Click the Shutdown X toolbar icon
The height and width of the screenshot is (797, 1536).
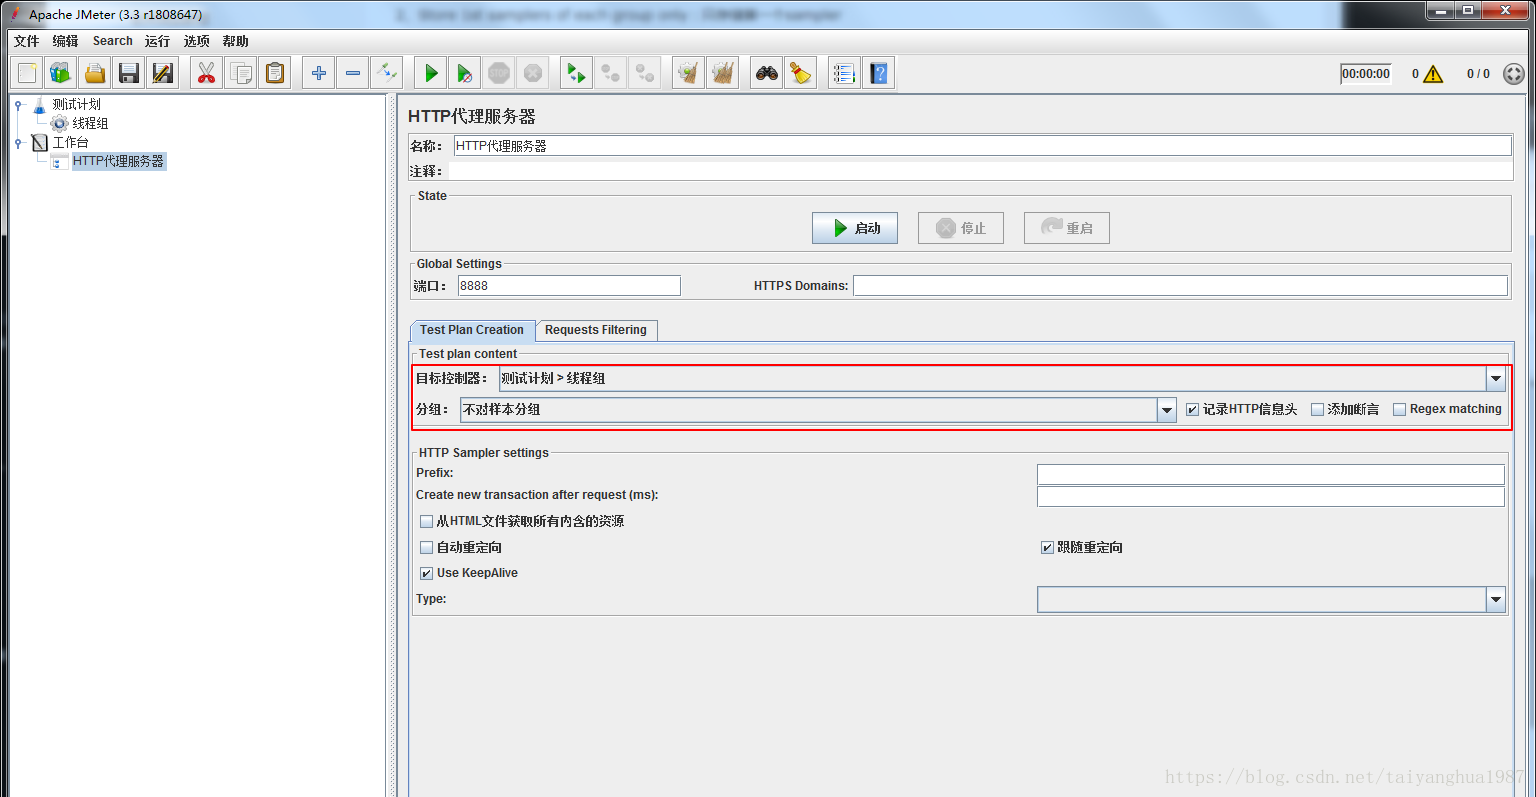click(x=533, y=73)
